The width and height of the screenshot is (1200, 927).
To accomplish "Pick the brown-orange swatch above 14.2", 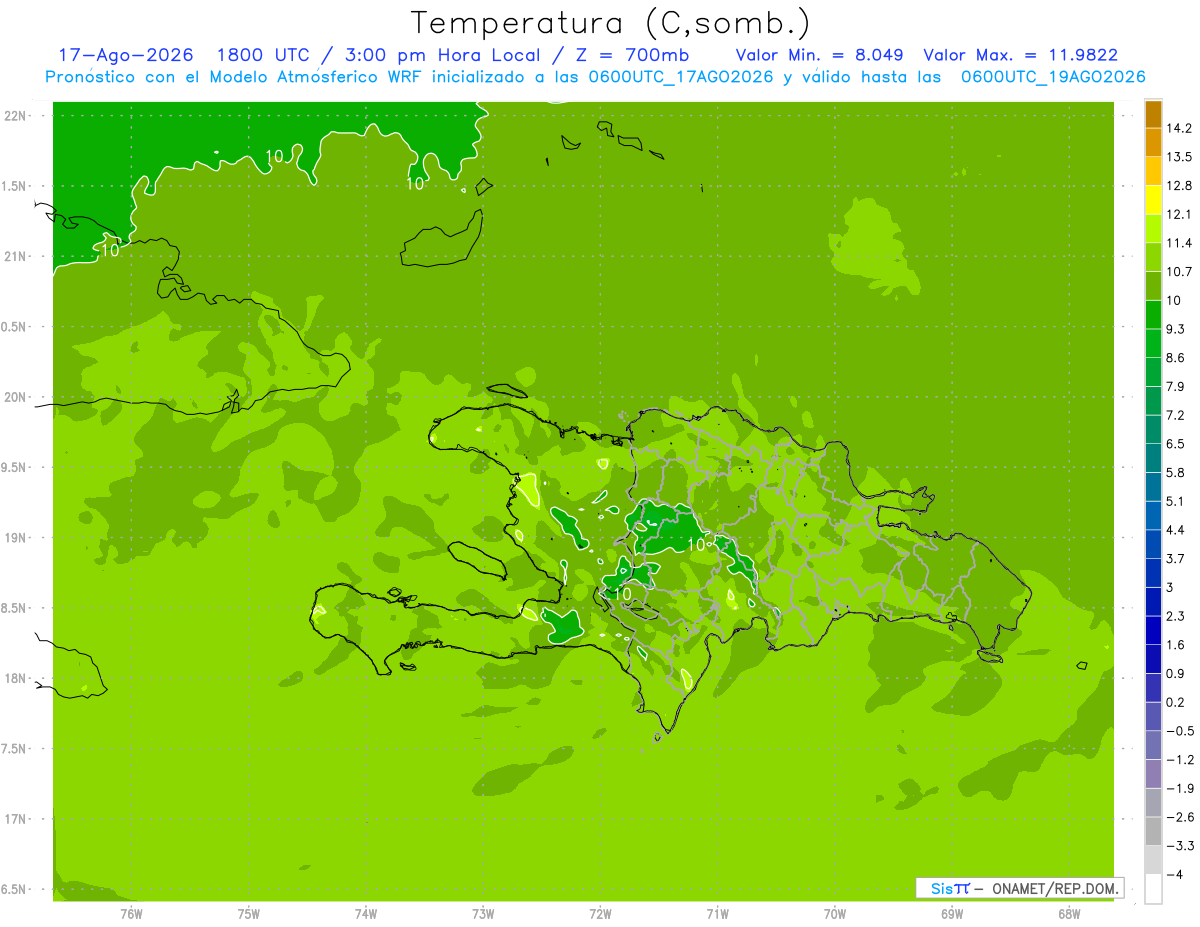I will pos(1153,114).
